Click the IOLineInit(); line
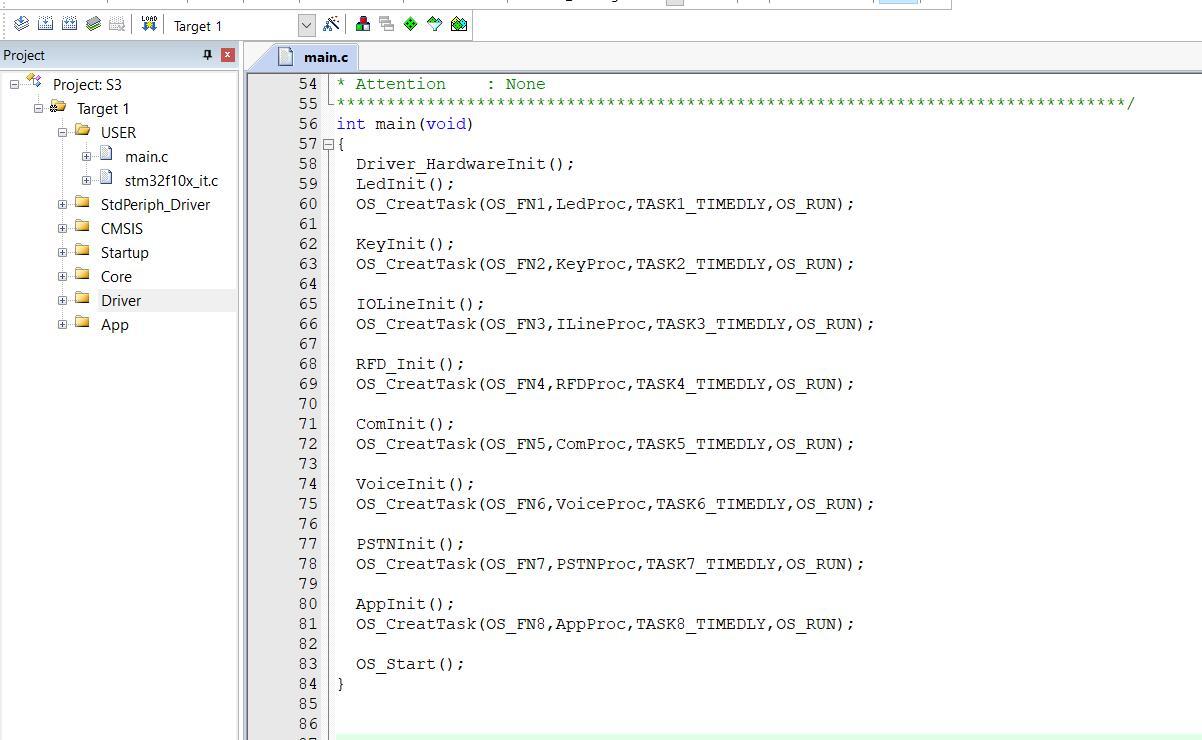Image resolution: width=1202 pixels, height=740 pixels. click(x=420, y=304)
